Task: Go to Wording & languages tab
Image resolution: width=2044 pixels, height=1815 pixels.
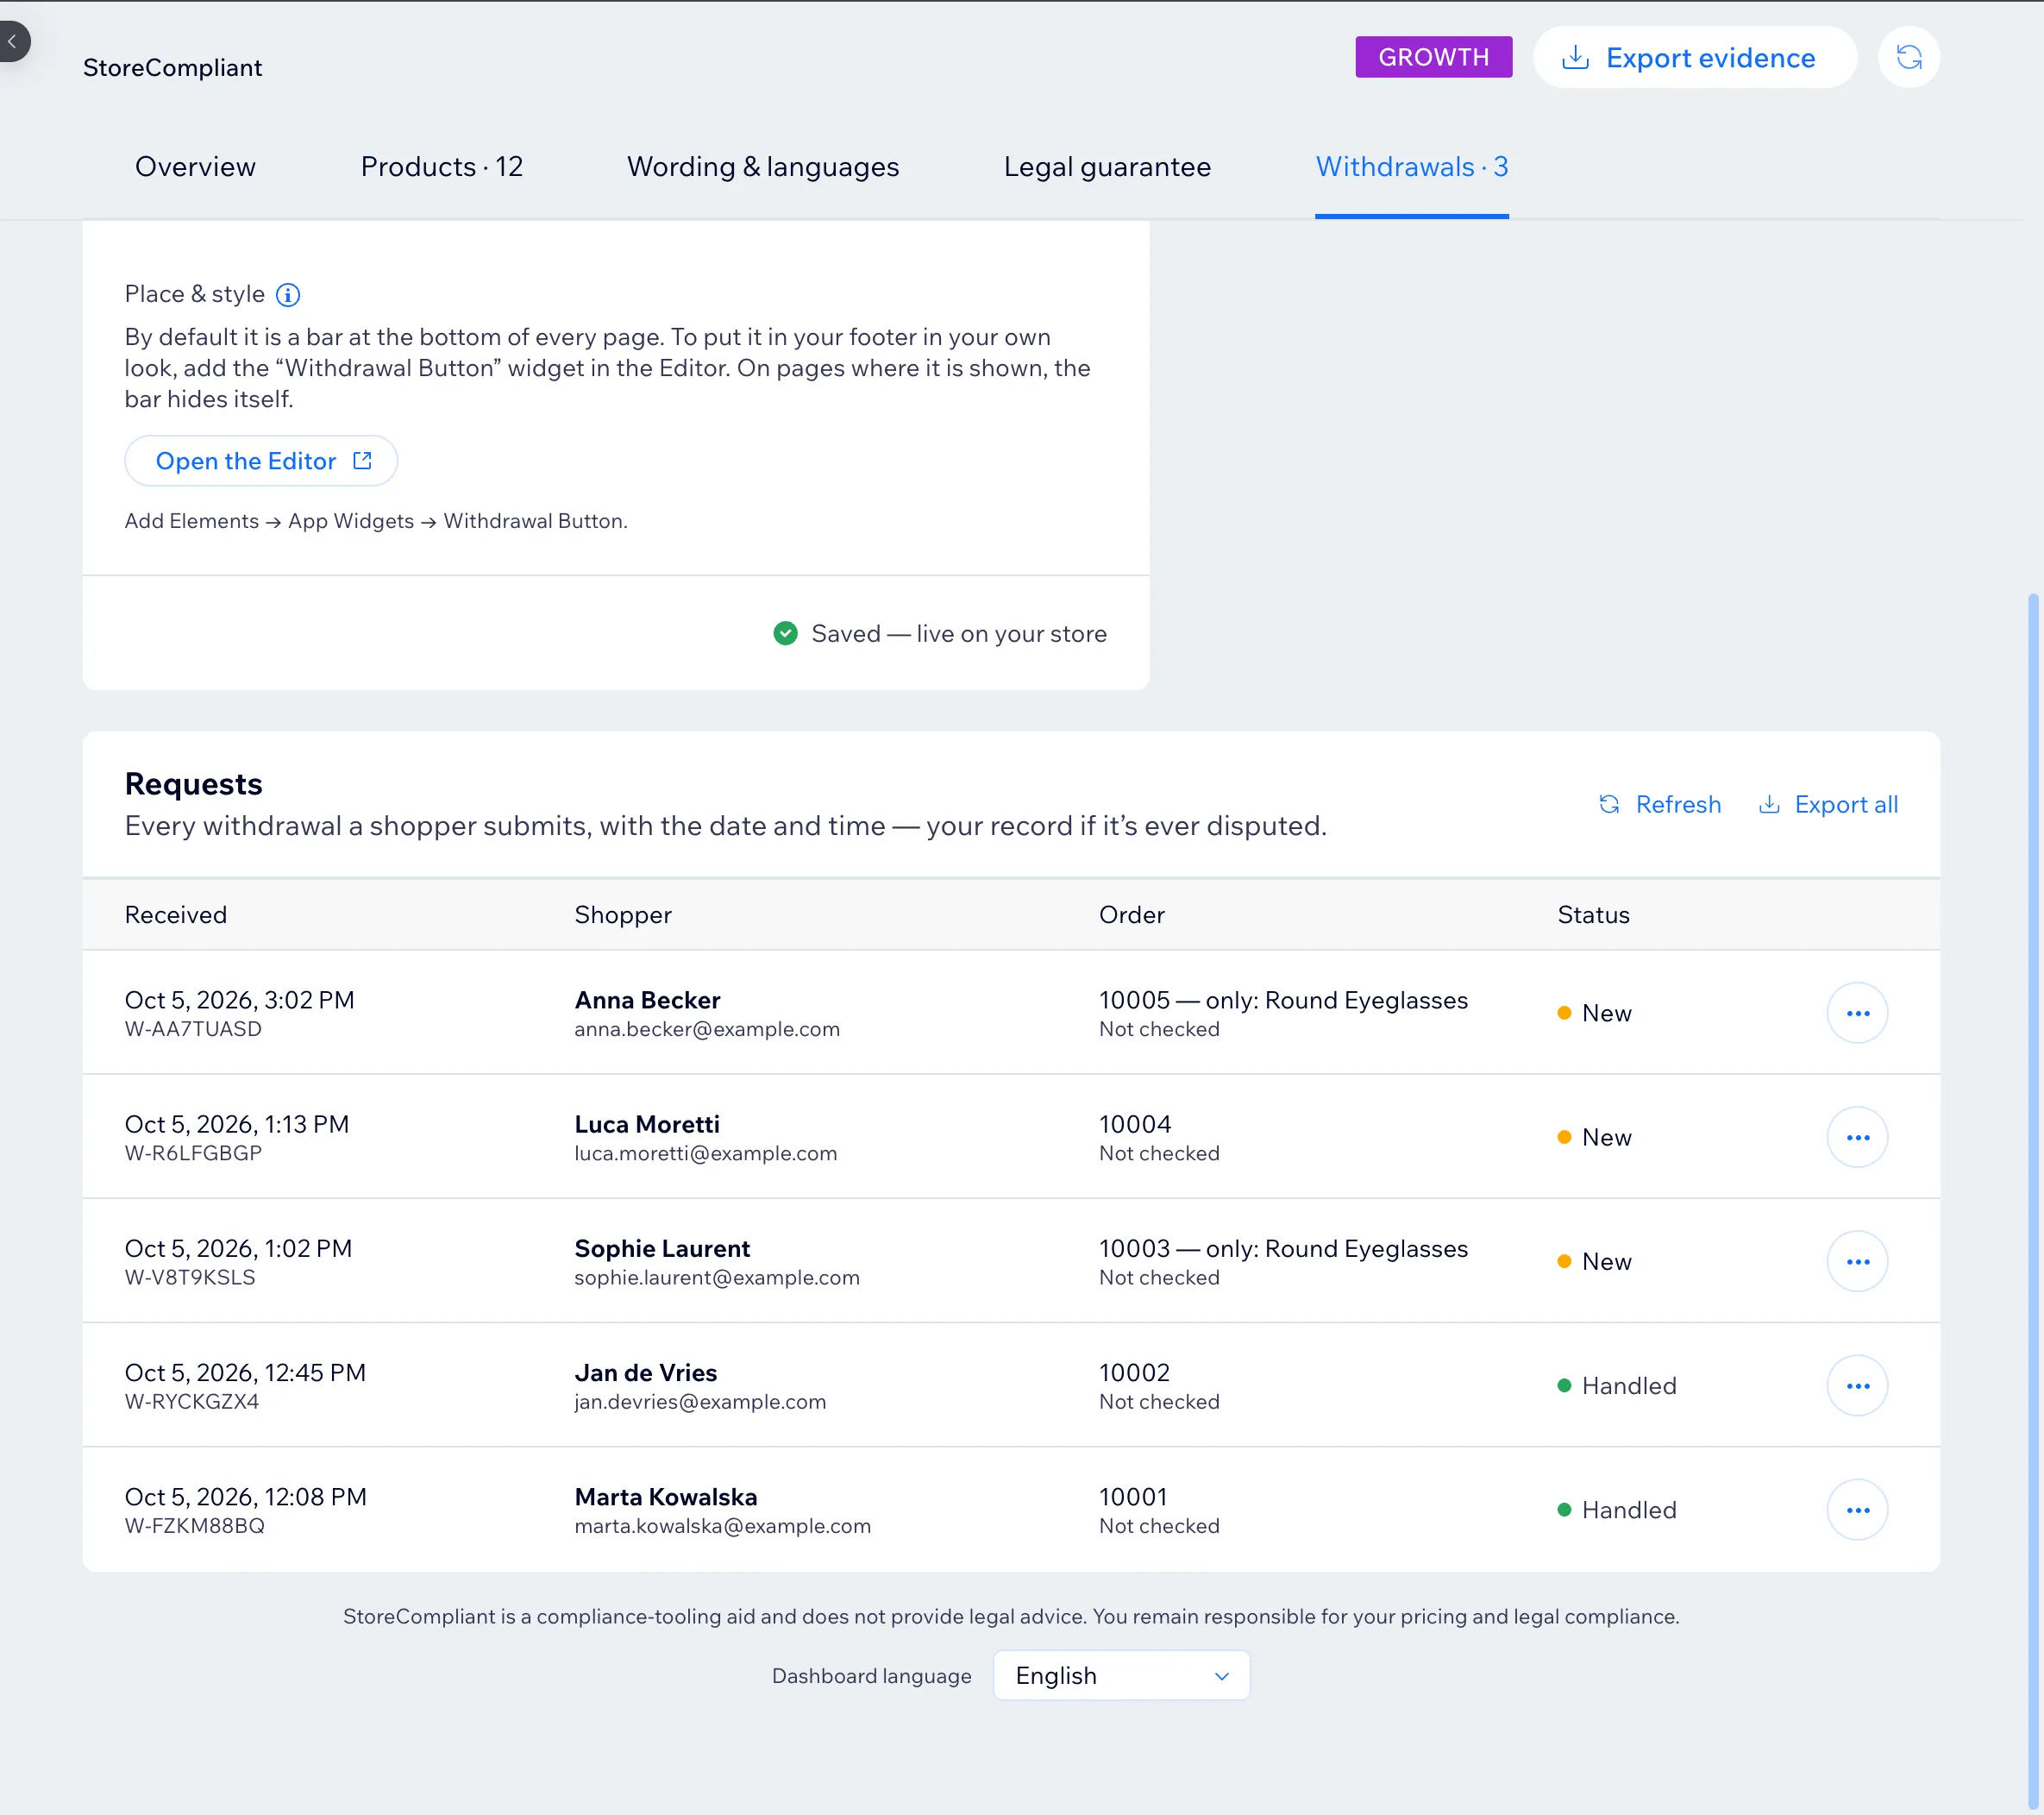Action: tap(763, 166)
